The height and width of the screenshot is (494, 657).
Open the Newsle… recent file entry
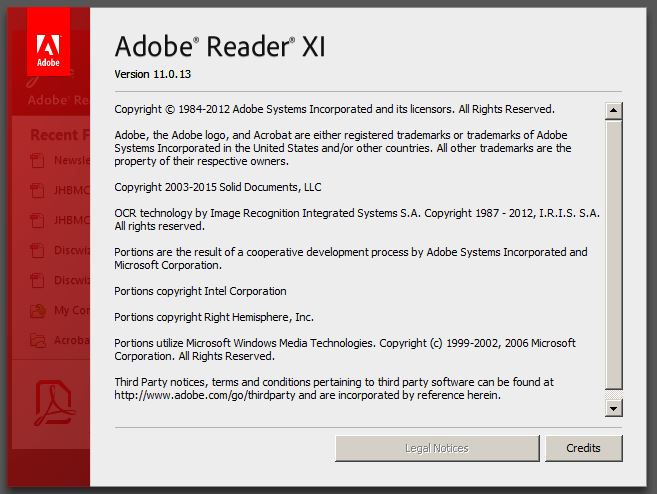pos(72,160)
